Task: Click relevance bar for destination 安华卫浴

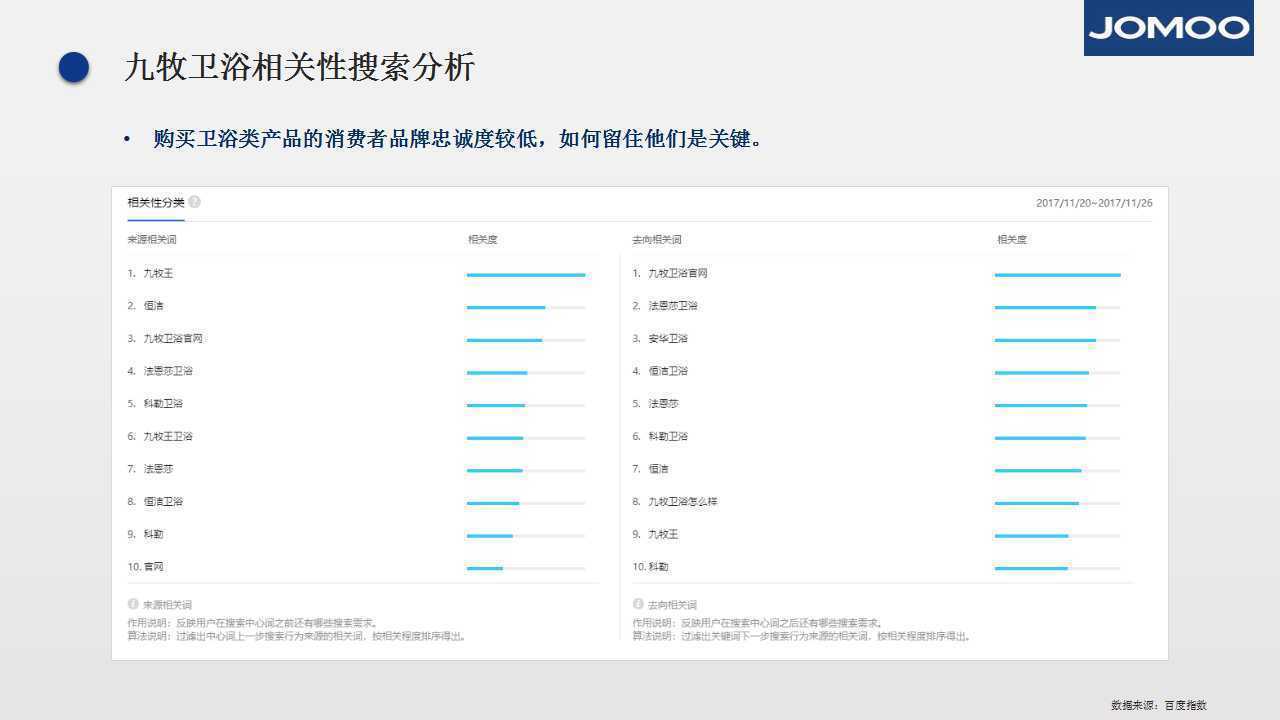Action: 1057,340
